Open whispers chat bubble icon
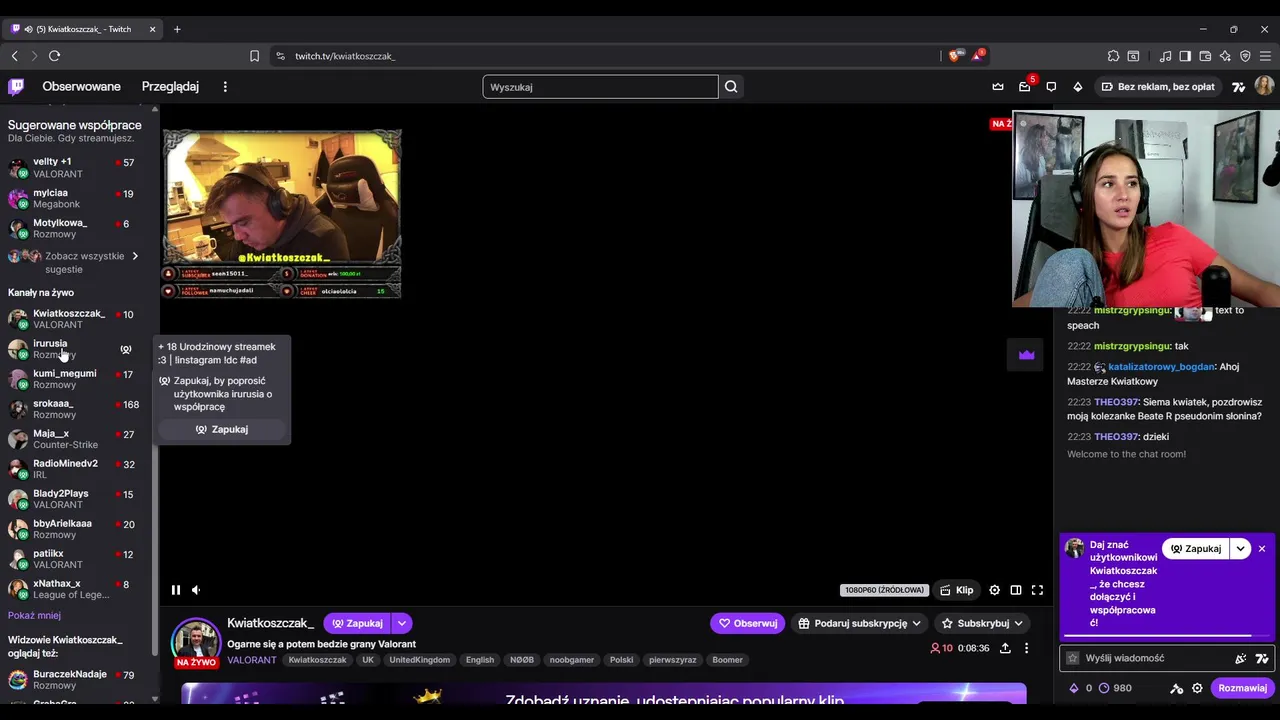 1051,87
